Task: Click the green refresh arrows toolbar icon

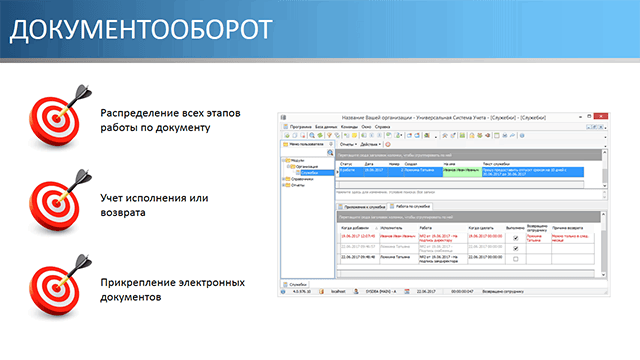Action: coord(320,136)
